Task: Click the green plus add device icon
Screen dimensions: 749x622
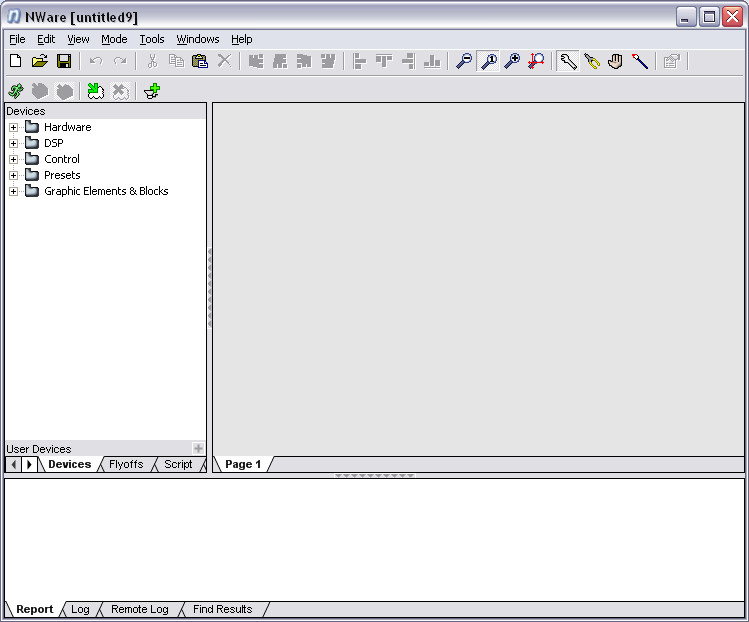Action: pyautogui.click(x=152, y=91)
